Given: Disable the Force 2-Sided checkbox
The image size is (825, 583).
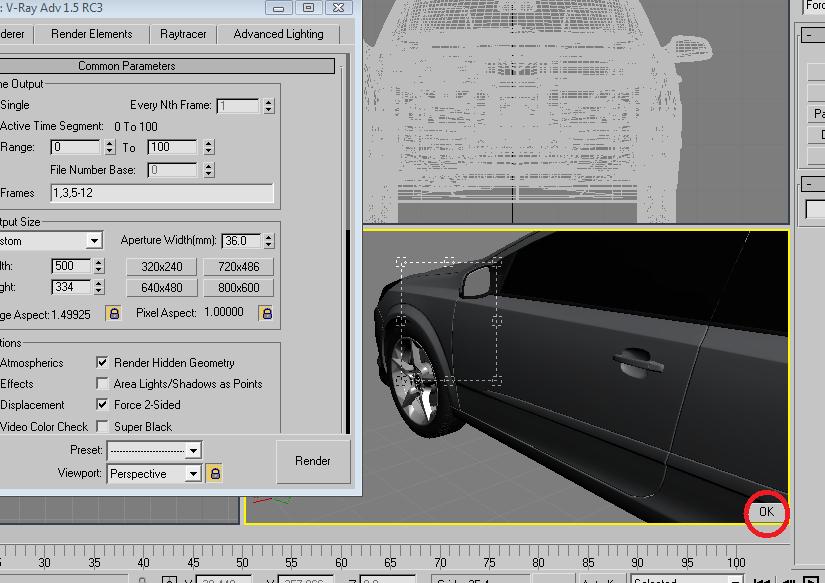Looking at the screenshot, I should pos(102,405).
